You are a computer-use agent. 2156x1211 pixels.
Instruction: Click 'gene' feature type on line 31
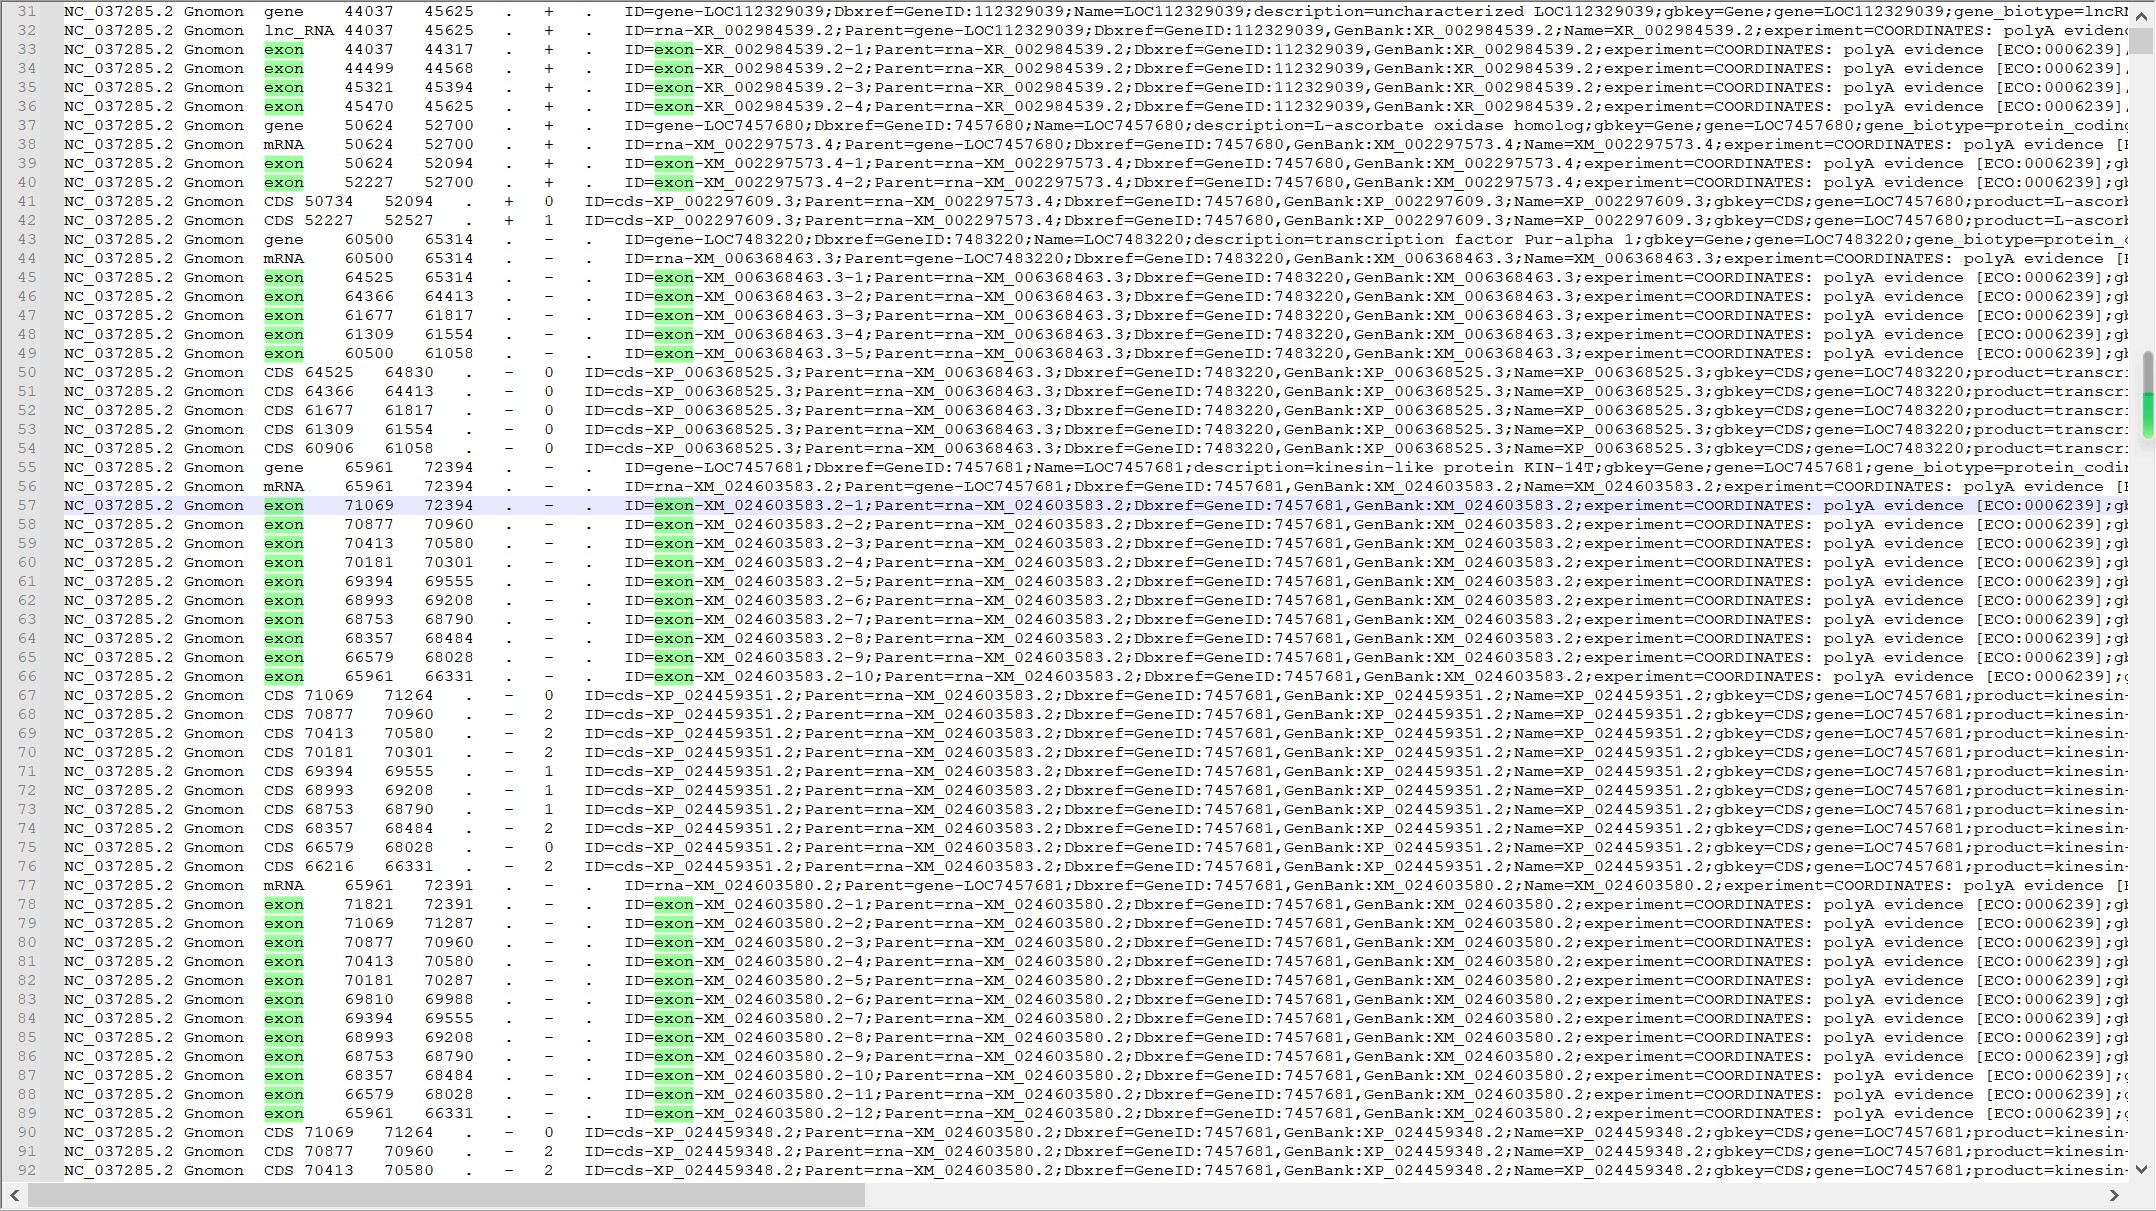284,11
